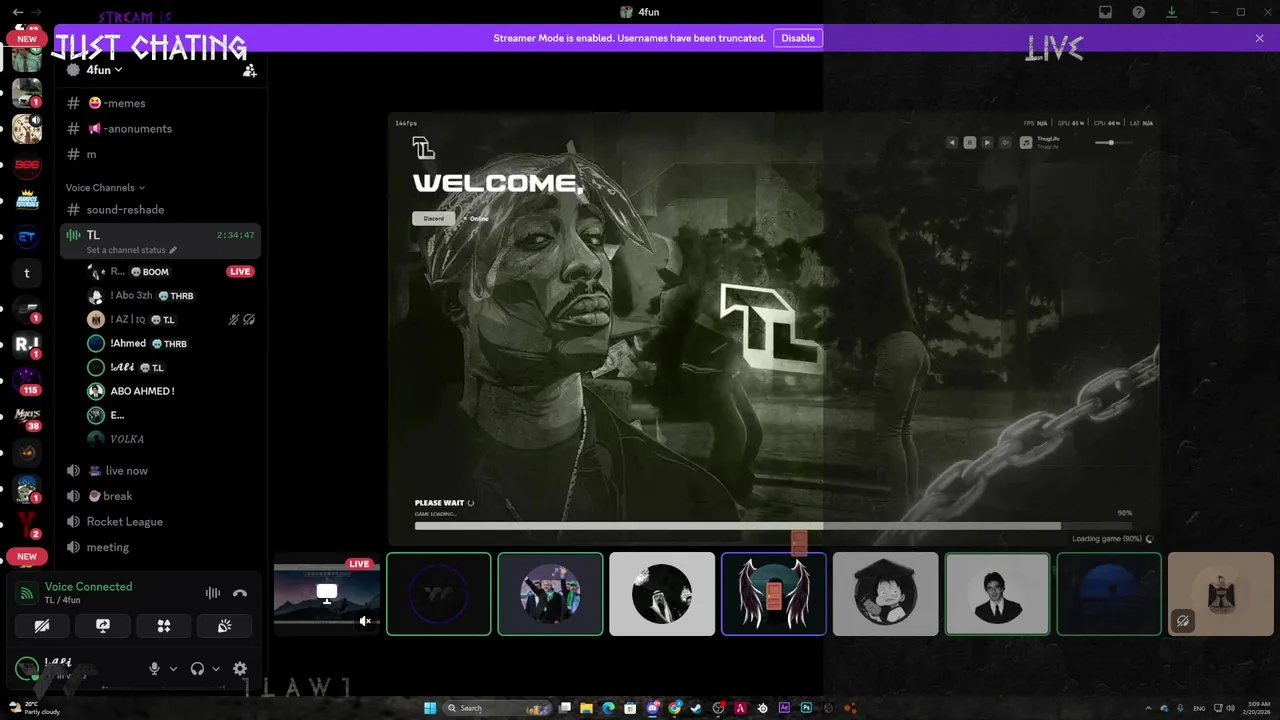
Task: Click the invite people icon beside 4fun
Action: pyautogui.click(x=250, y=70)
